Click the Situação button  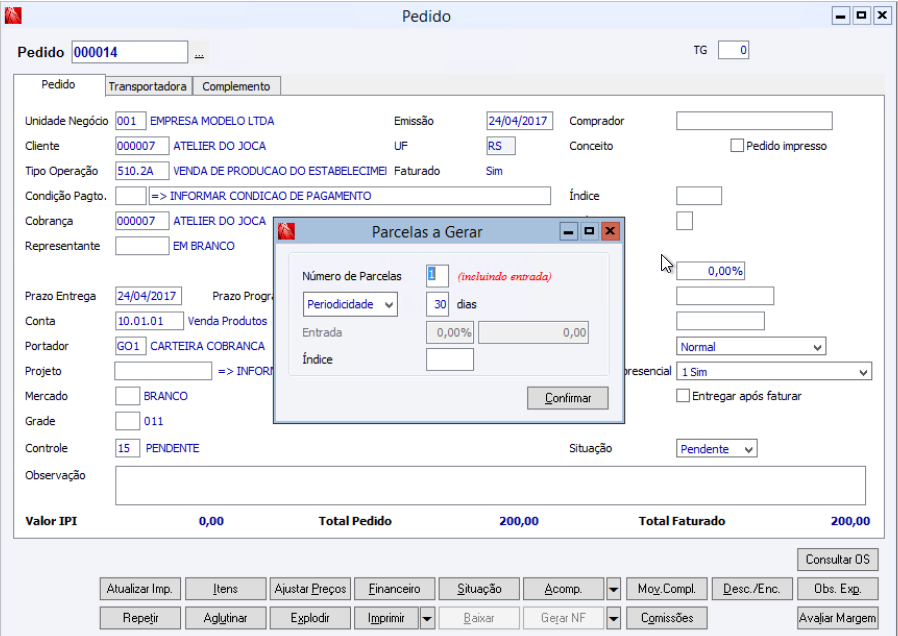click(479, 588)
